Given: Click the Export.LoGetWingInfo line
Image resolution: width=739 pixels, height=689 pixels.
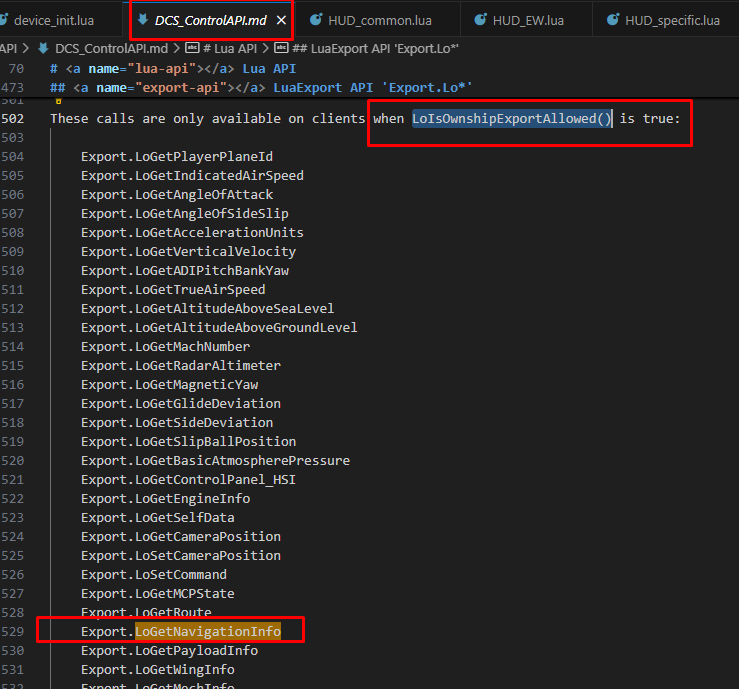Looking at the screenshot, I should pos(158,670).
